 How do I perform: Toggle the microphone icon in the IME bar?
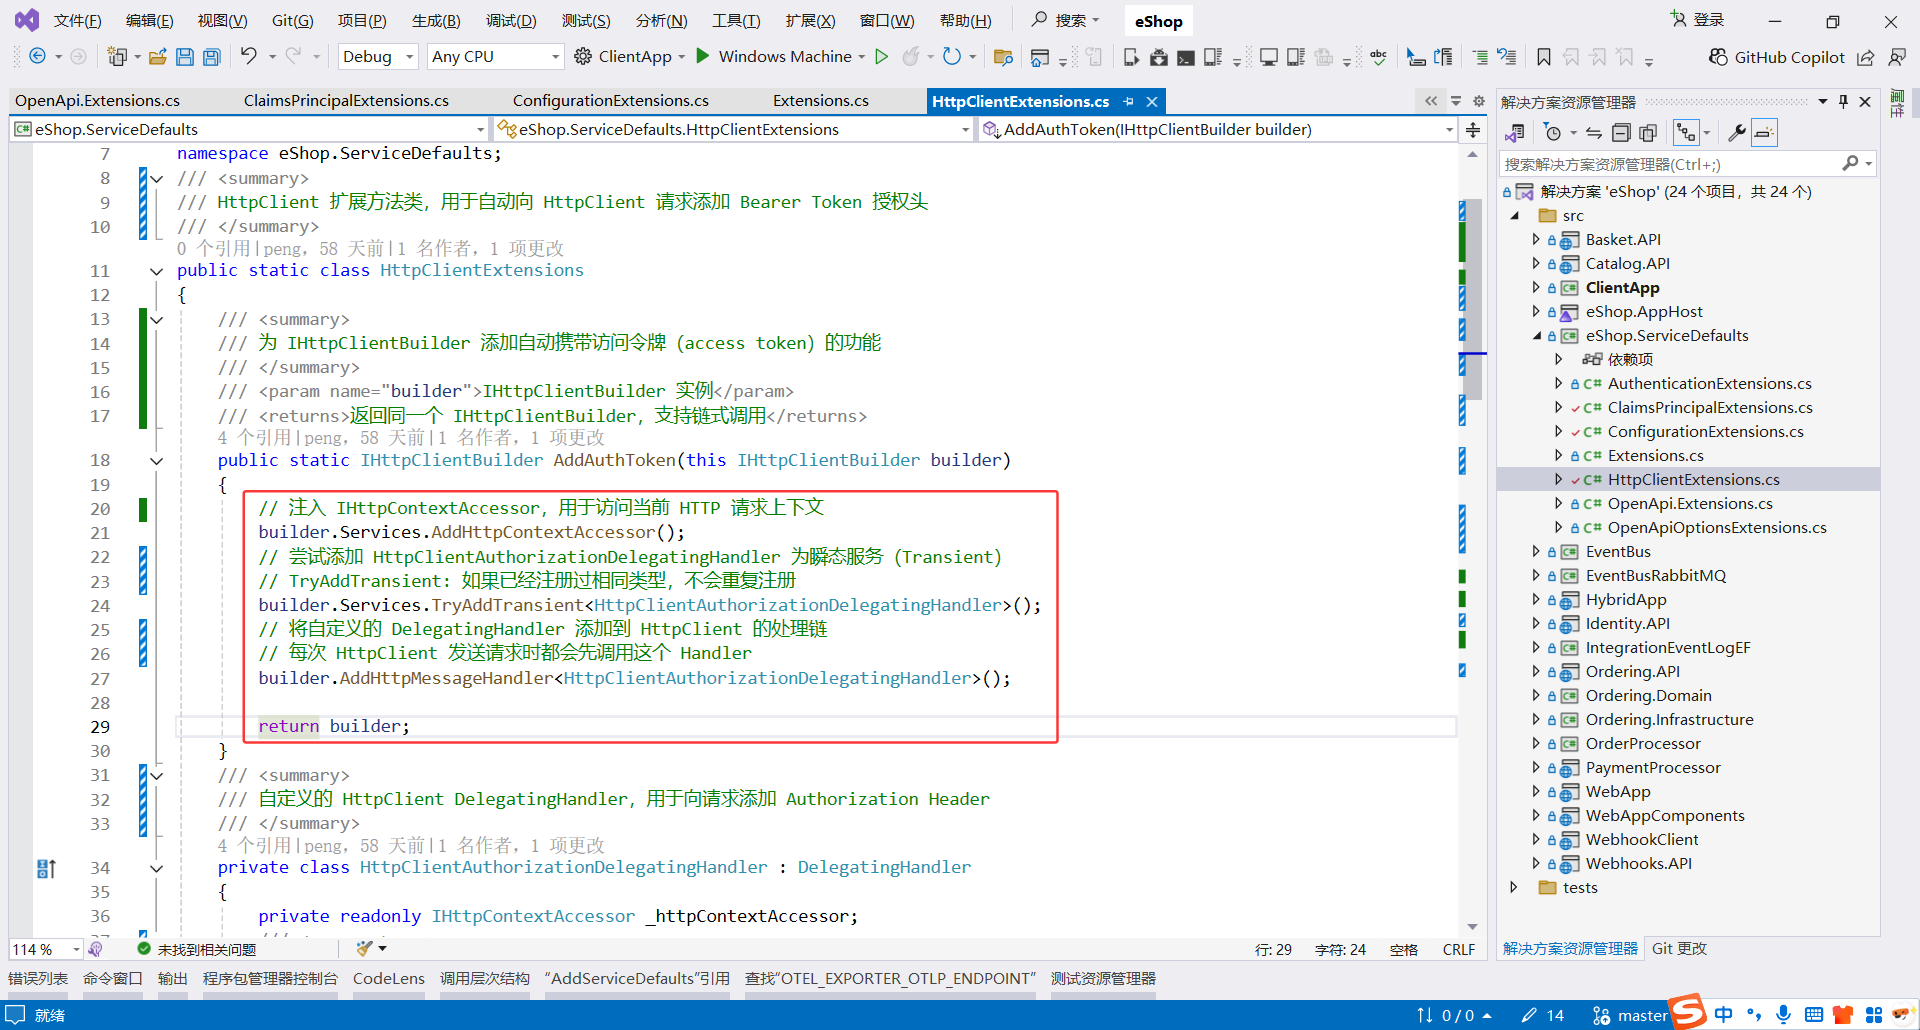1783,1014
